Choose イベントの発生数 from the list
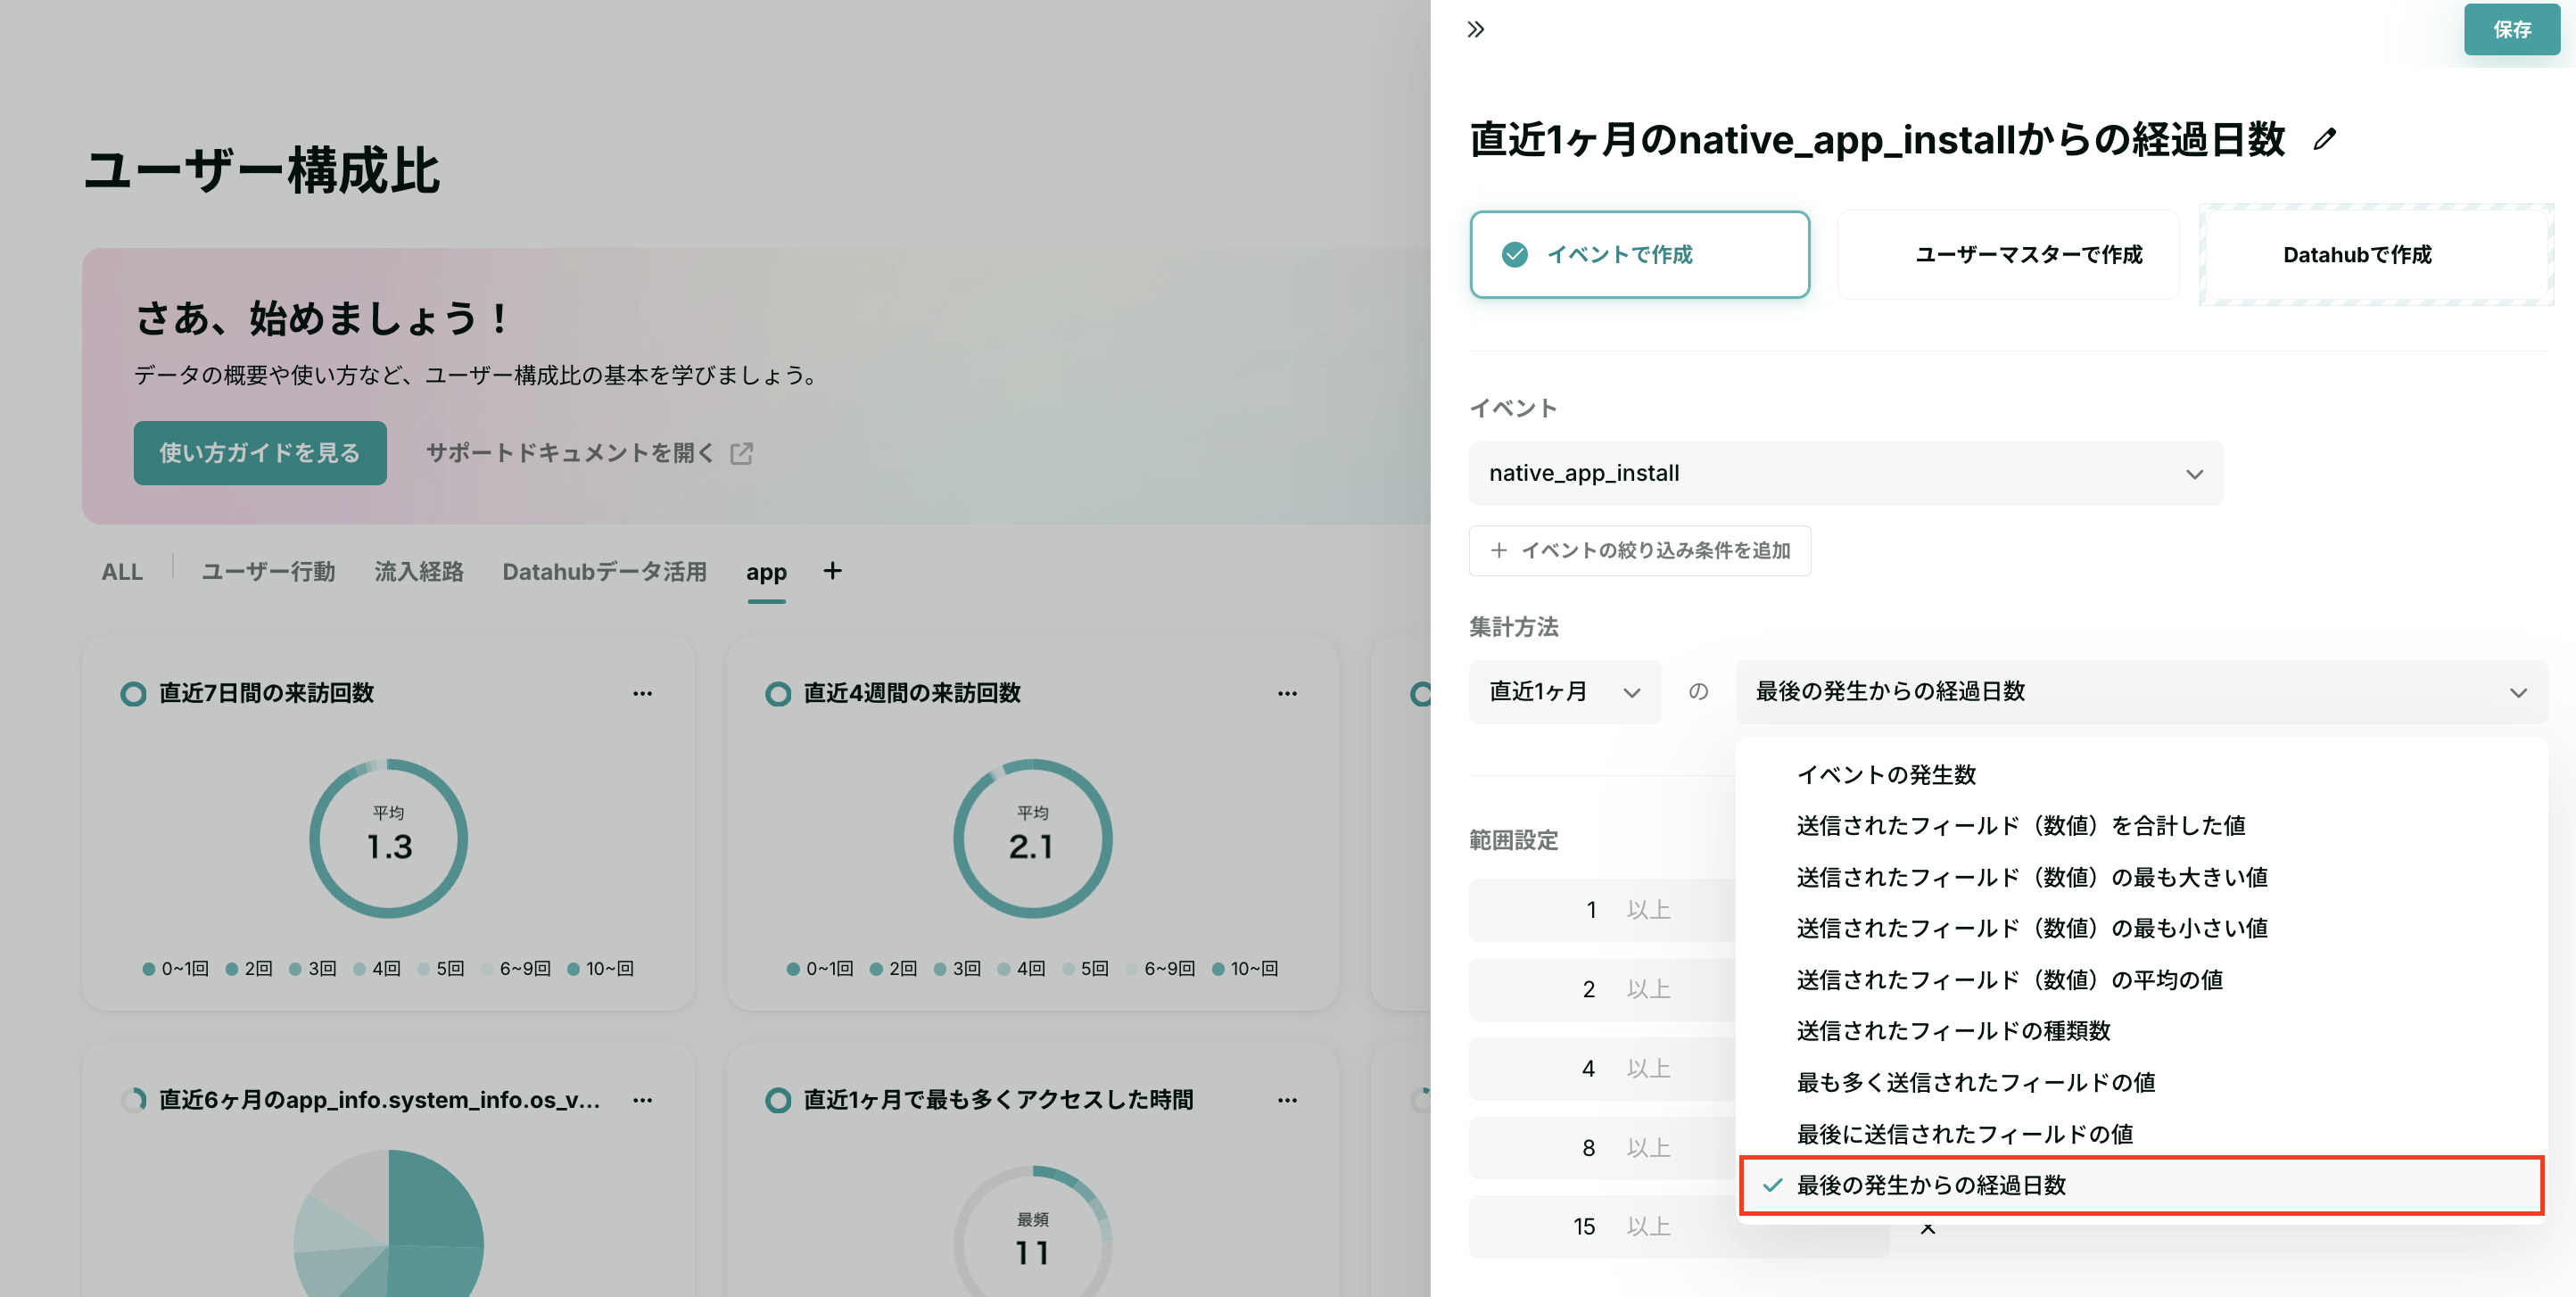2576x1297 pixels. (x=2141, y=774)
